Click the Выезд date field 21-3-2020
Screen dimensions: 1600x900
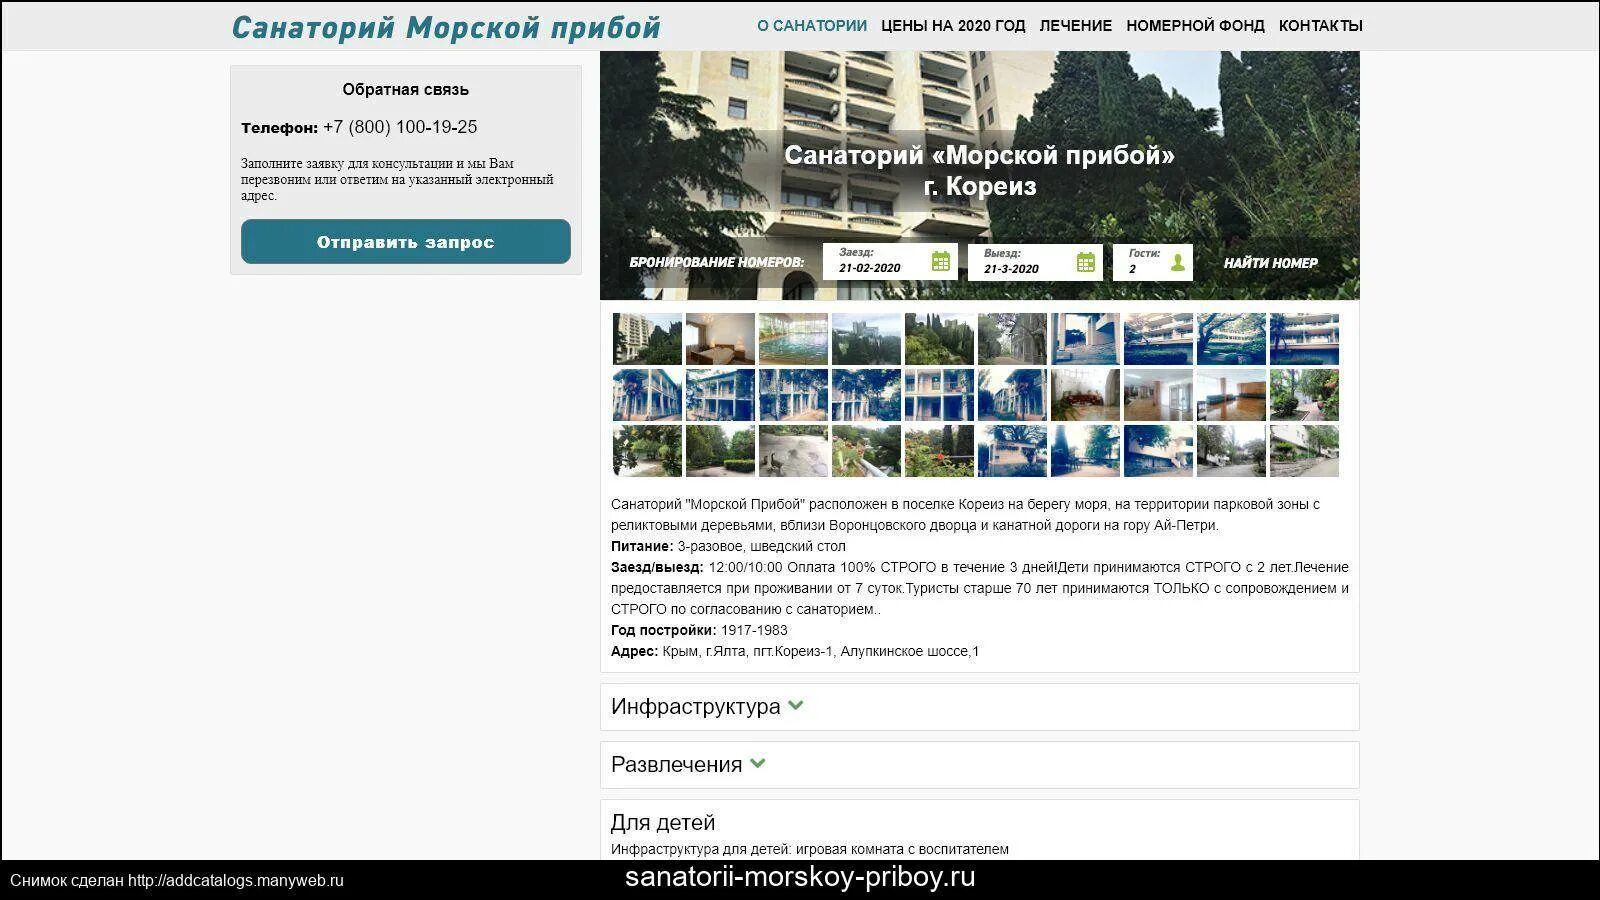pyautogui.click(x=1035, y=262)
